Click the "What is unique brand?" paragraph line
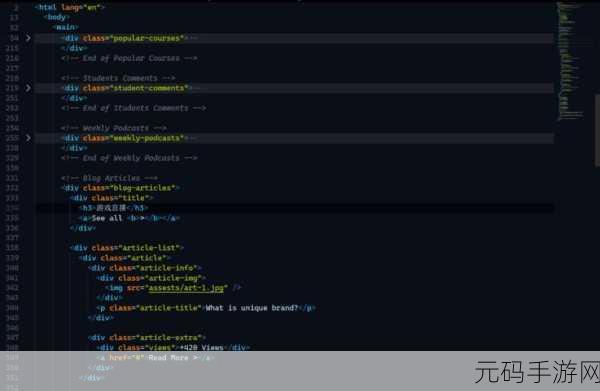The image size is (600, 391). pyautogui.click(x=206, y=308)
